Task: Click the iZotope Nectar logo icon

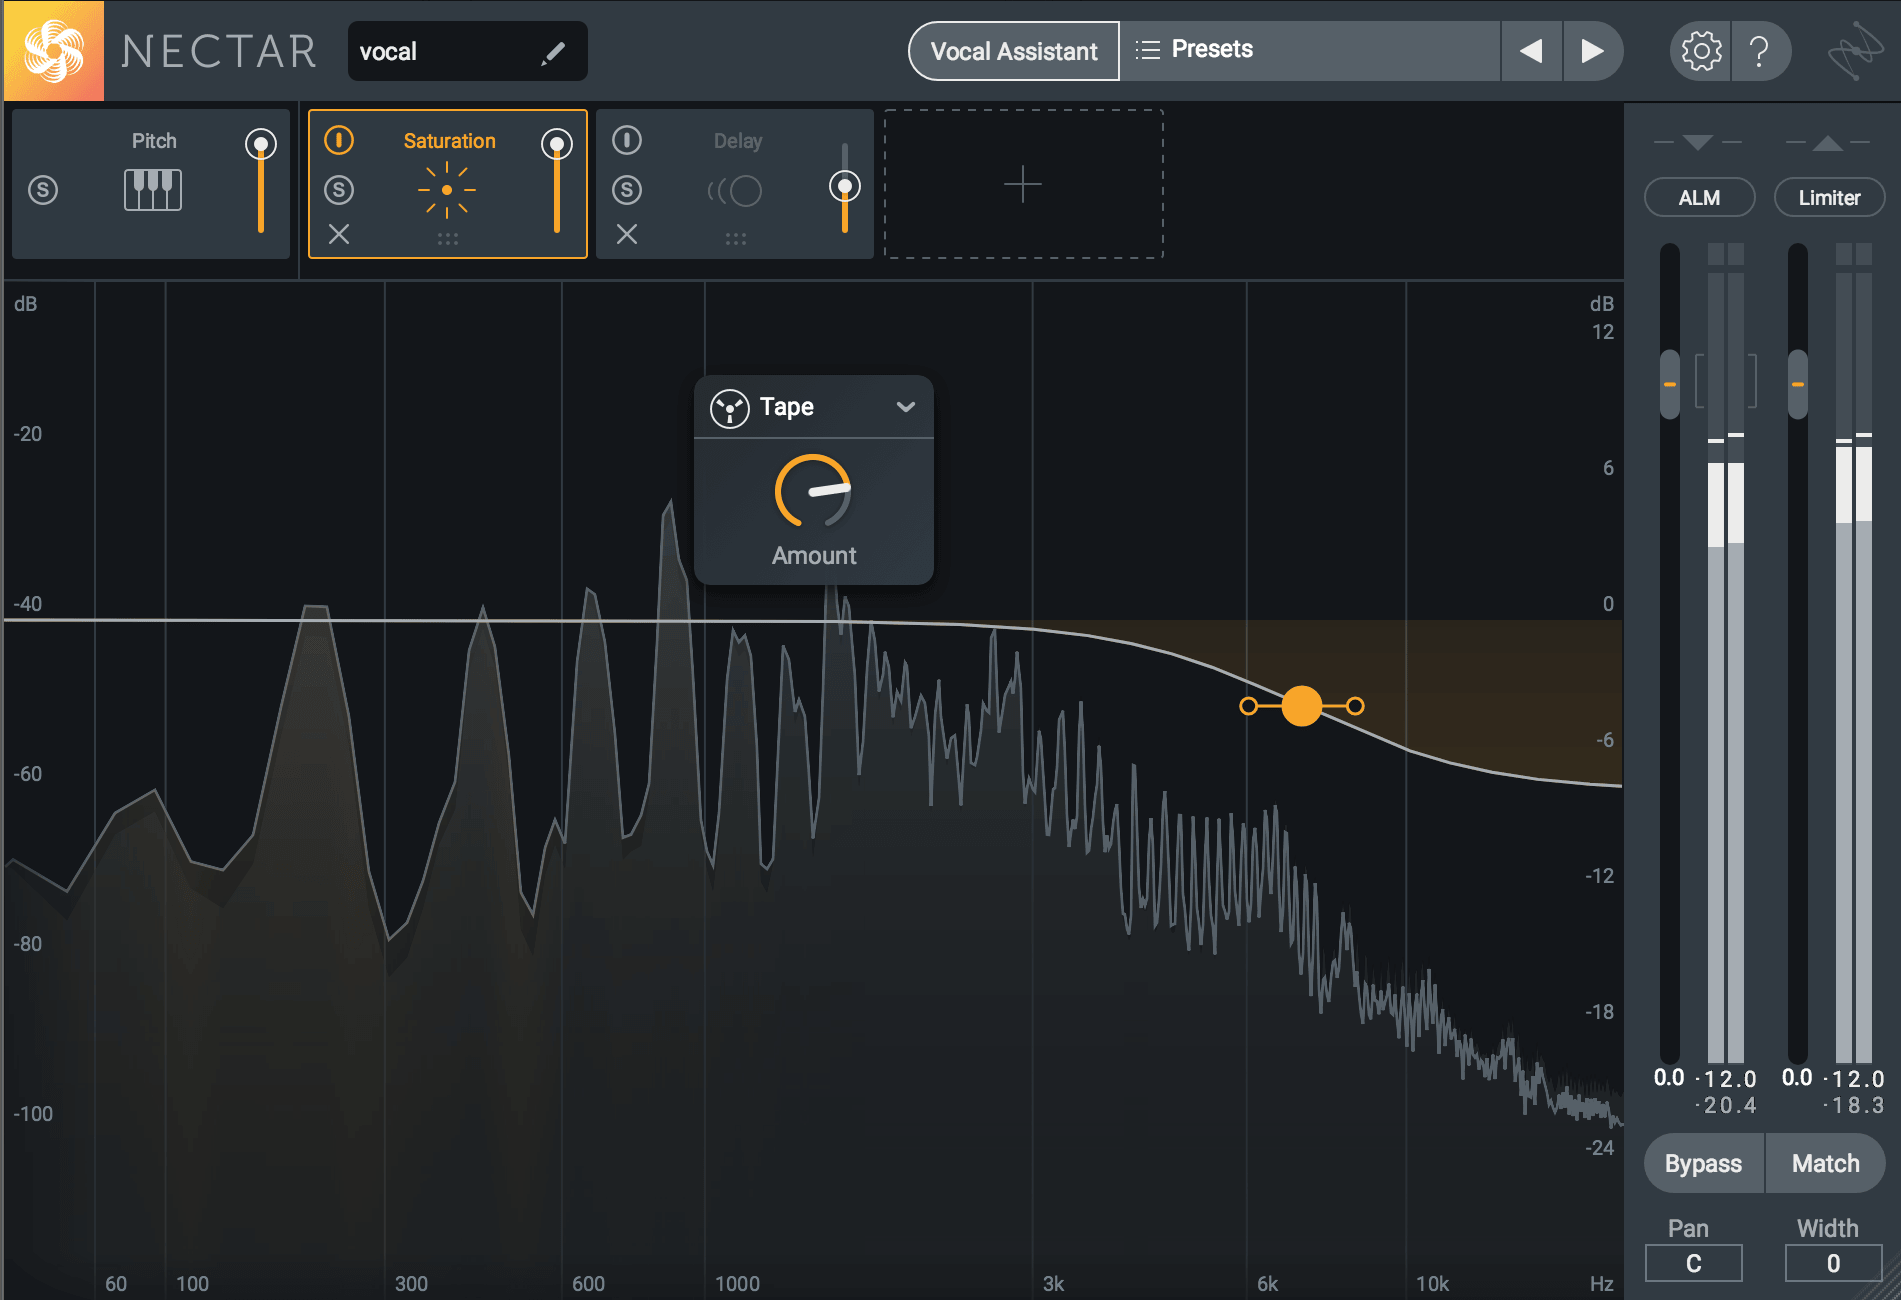Action: pyautogui.click(x=53, y=51)
